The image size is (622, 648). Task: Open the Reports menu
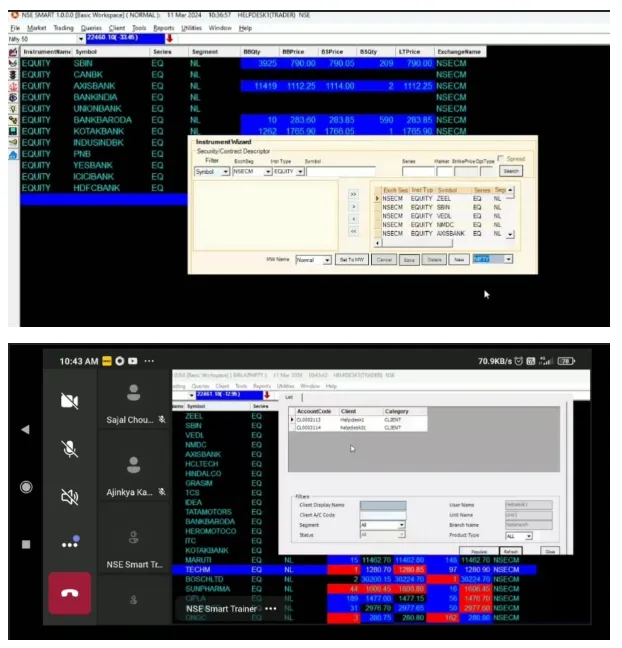[x=164, y=28]
